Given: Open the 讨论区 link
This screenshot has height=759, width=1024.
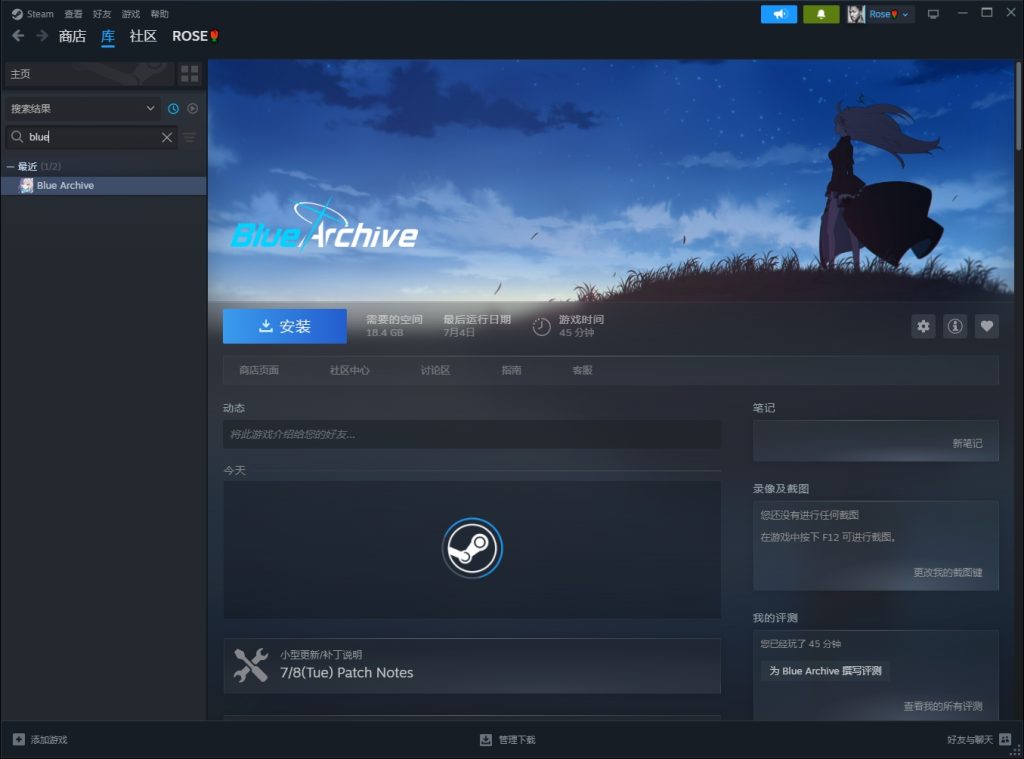Looking at the screenshot, I should click(x=435, y=370).
